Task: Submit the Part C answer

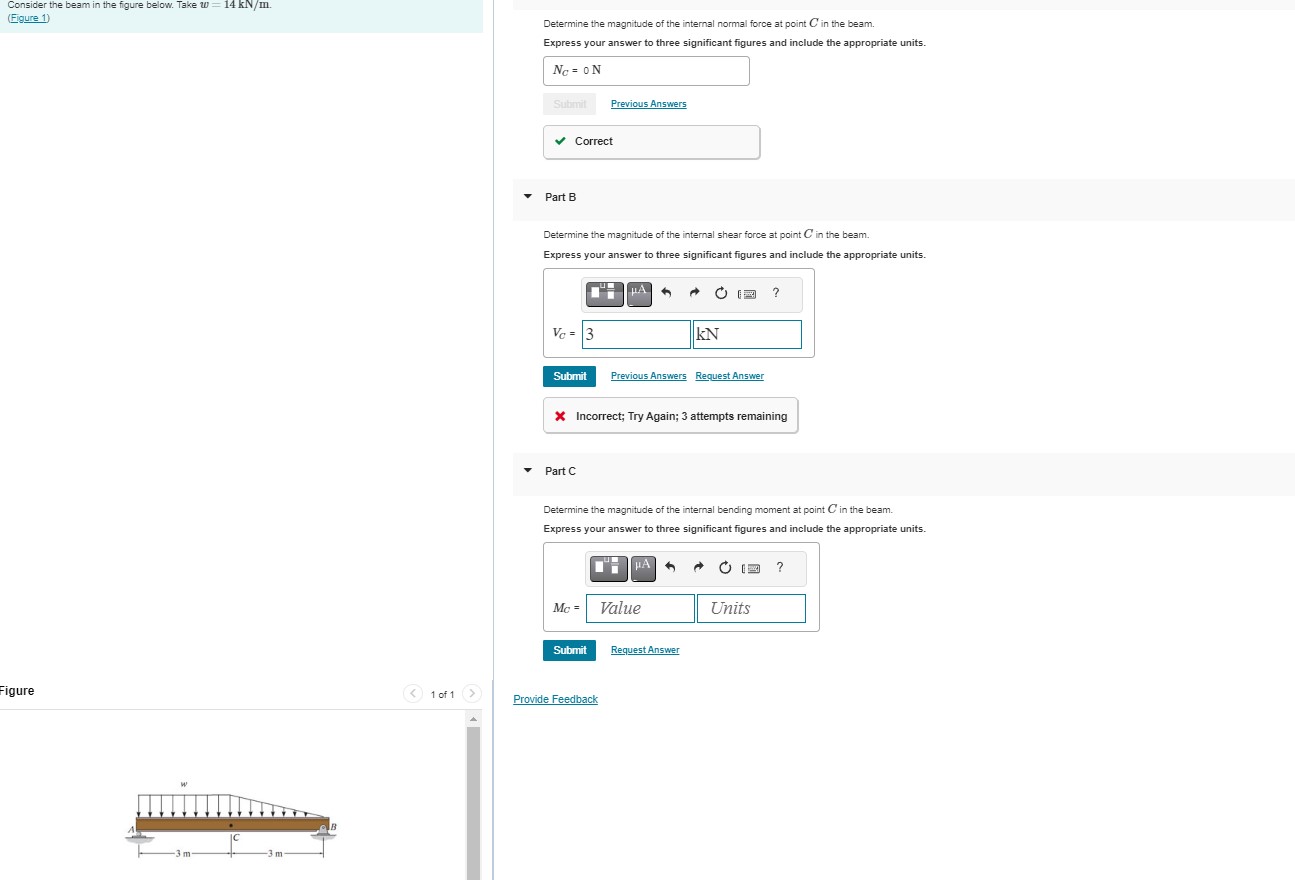Action: (x=570, y=650)
